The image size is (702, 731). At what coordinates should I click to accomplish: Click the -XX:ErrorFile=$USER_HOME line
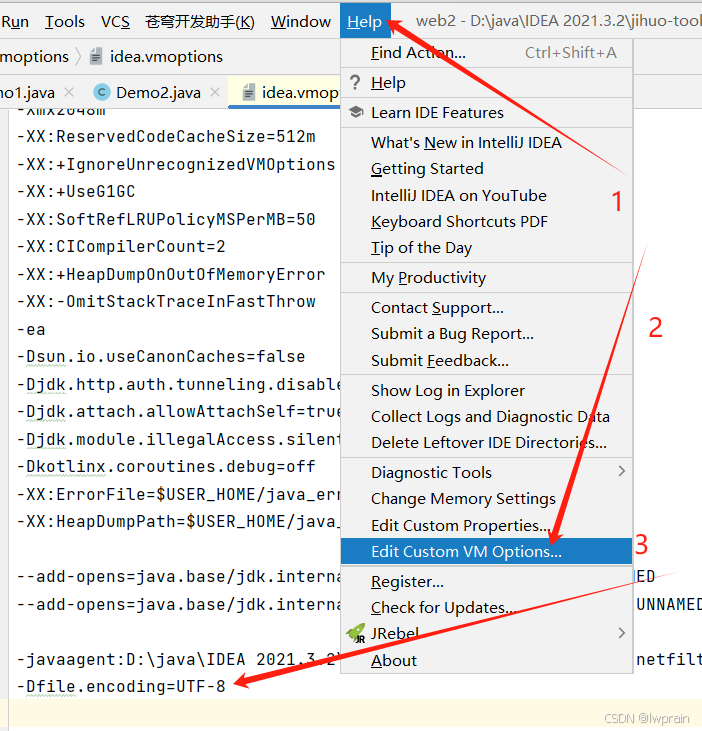[x=178, y=494]
